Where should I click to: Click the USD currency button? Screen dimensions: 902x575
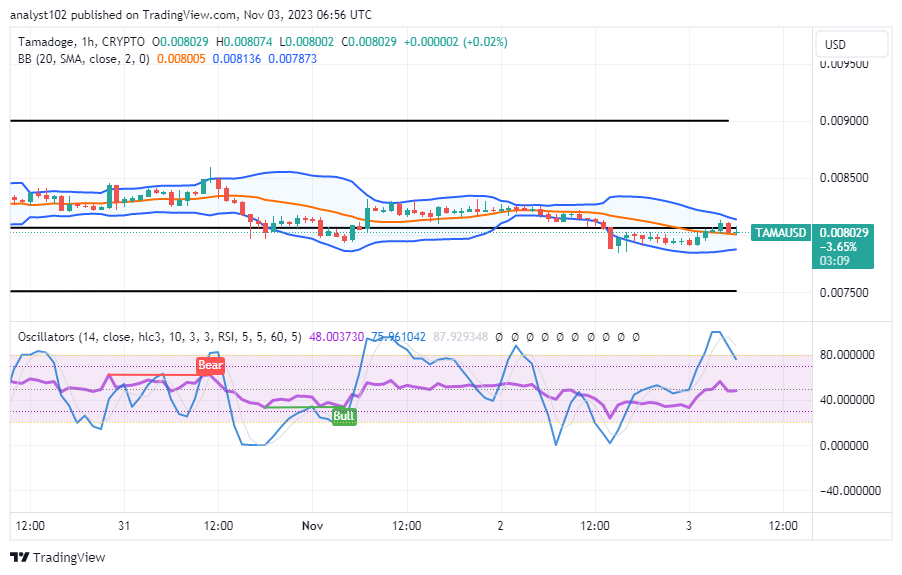coord(851,44)
